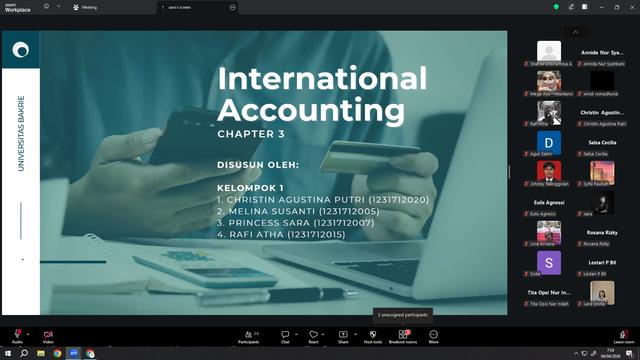Switch to the Meeting tab
The image size is (640, 360).
point(85,7)
